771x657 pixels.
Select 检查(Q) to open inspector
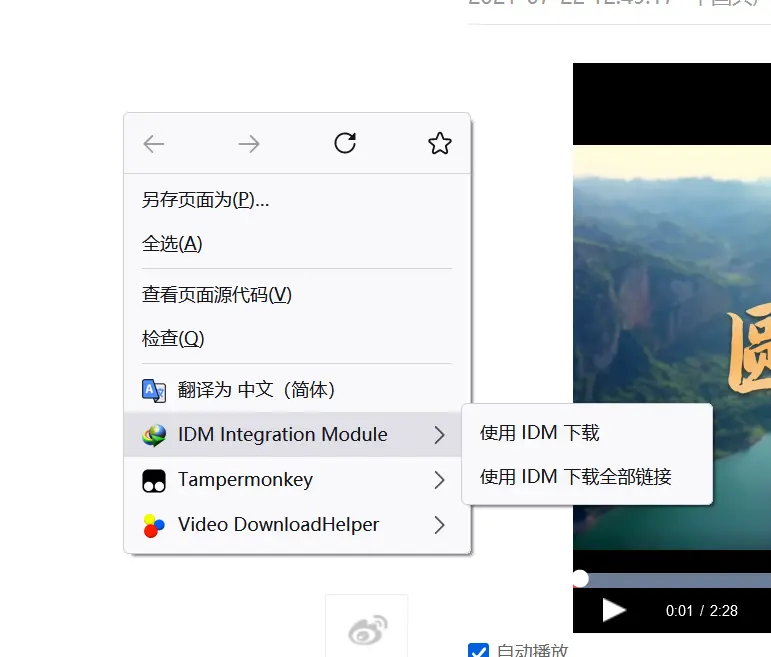[297, 338]
